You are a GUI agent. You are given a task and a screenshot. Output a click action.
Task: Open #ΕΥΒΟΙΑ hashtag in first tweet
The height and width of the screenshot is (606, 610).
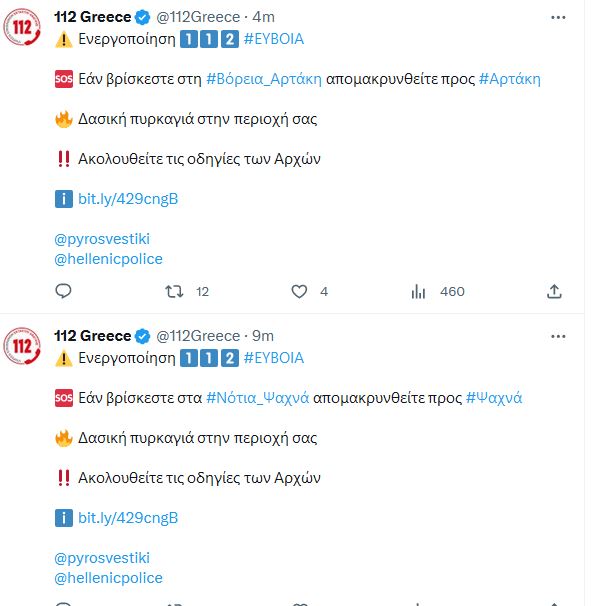click(x=273, y=39)
